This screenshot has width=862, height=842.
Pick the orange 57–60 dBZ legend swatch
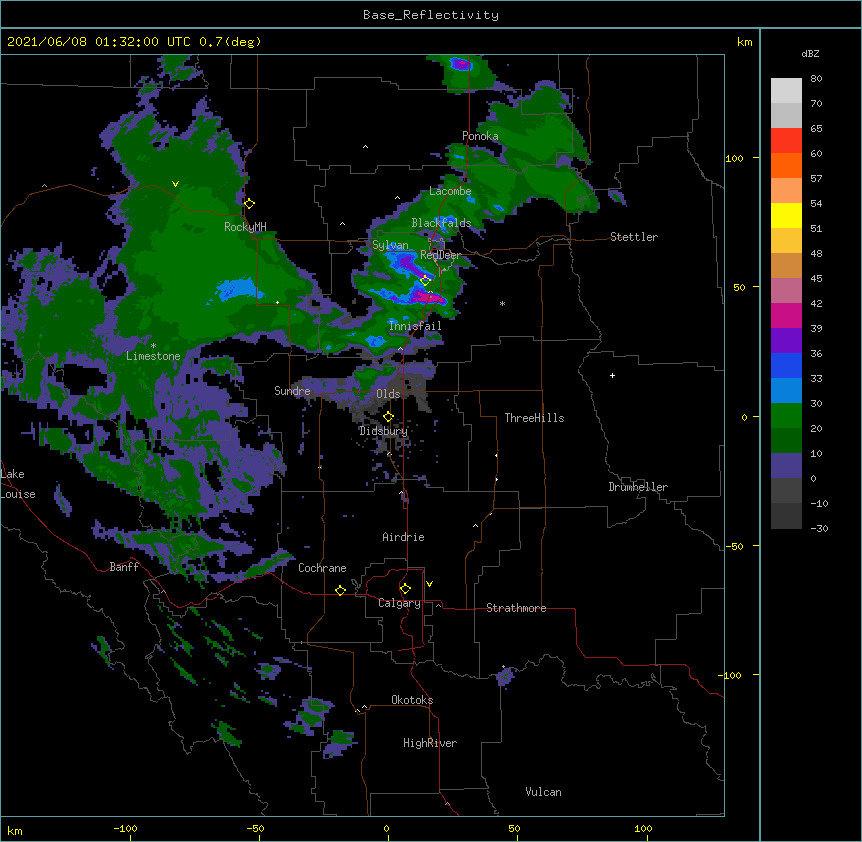[786, 165]
